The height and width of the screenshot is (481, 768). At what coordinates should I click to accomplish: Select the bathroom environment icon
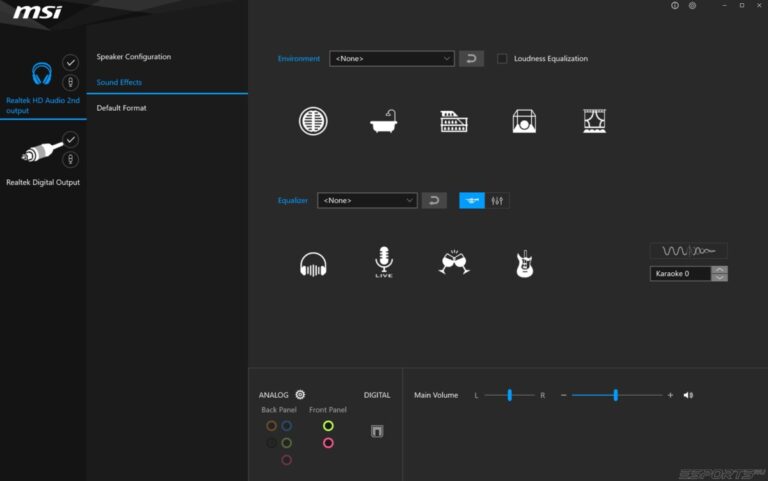[x=384, y=122]
